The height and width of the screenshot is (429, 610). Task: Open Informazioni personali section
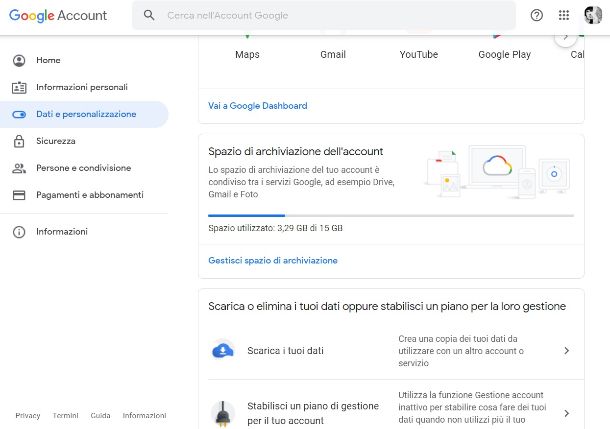pyautogui.click(x=84, y=87)
